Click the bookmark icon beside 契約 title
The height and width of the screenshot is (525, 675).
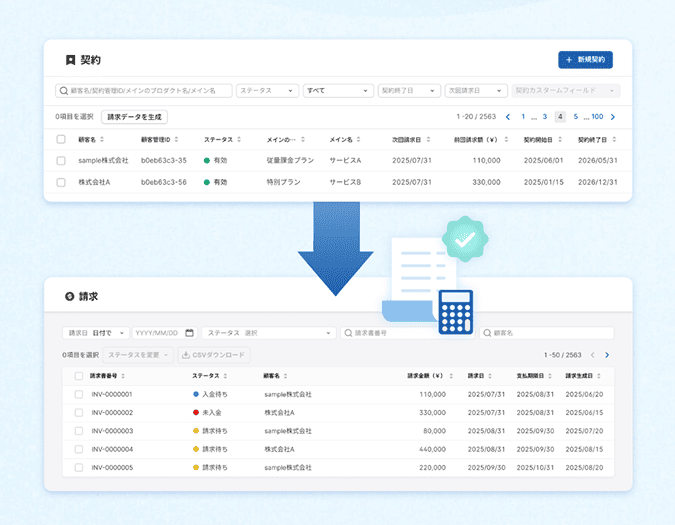click(x=70, y=60)
